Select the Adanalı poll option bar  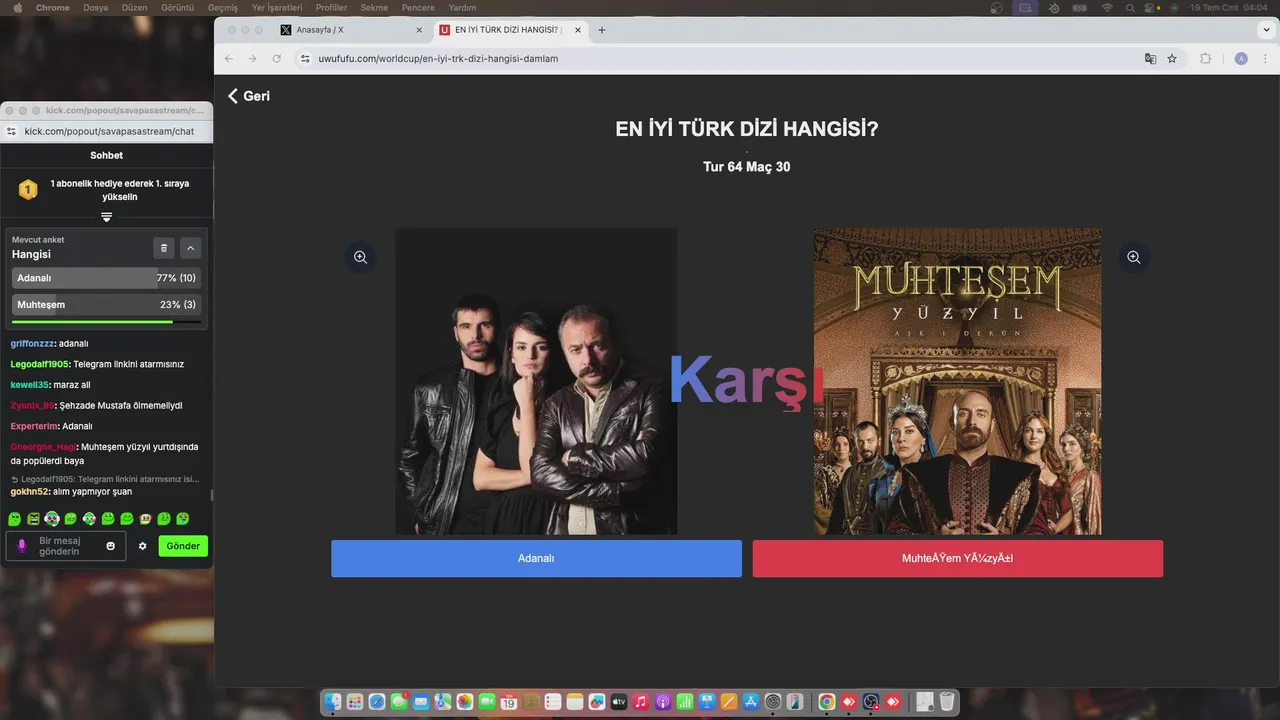(106, 278)
